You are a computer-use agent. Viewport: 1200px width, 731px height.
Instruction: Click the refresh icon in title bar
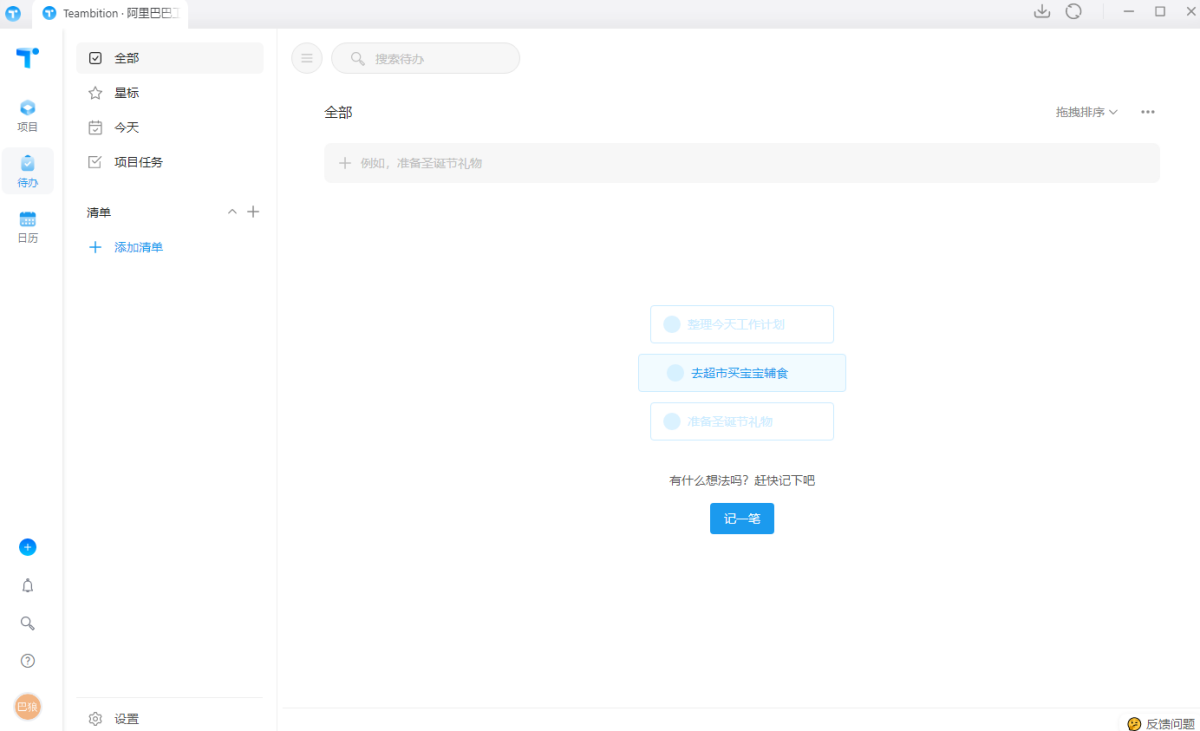(x=1074, y=12)
